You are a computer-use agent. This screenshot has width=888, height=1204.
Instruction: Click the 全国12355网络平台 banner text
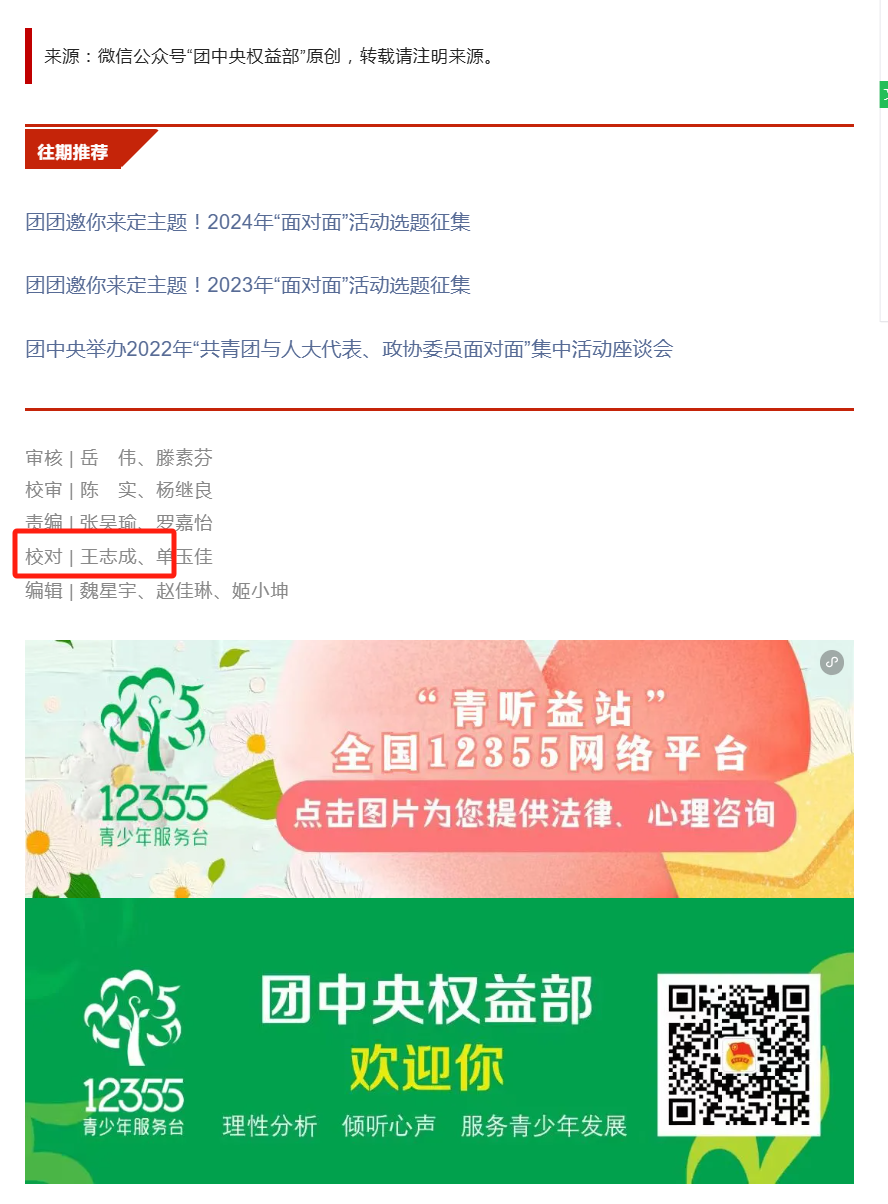(540, 754)
